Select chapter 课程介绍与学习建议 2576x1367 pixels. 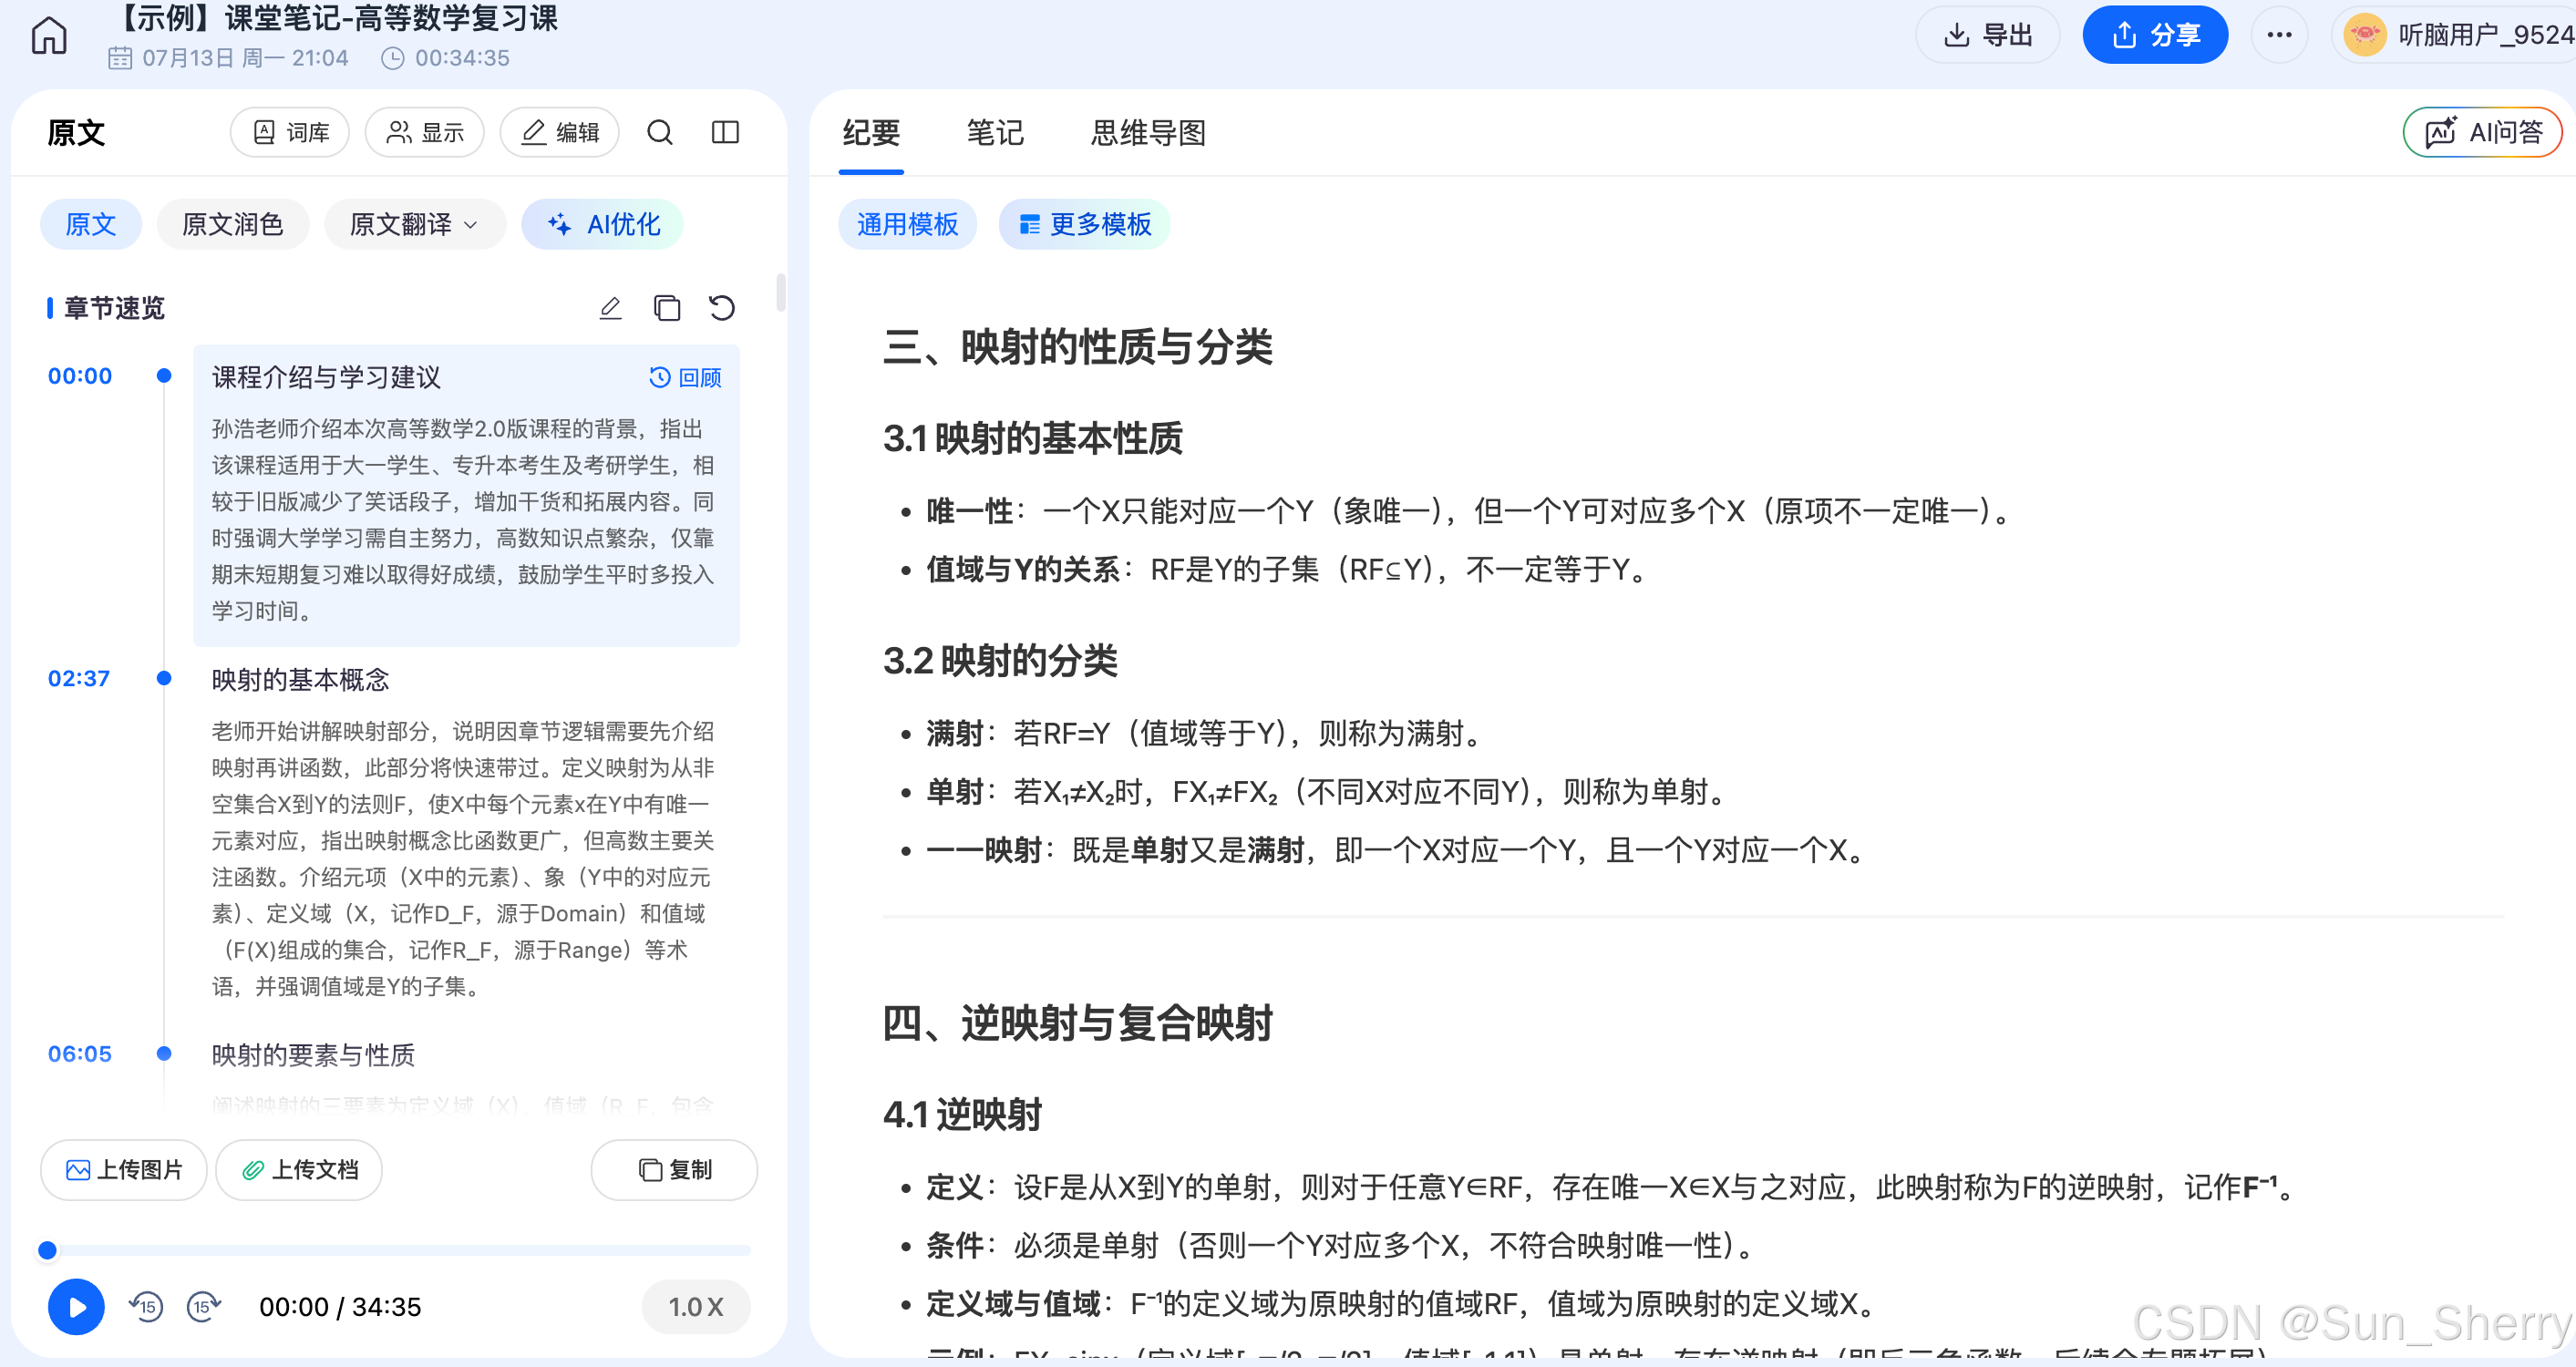pyautogui.click(x=326, y=377)
